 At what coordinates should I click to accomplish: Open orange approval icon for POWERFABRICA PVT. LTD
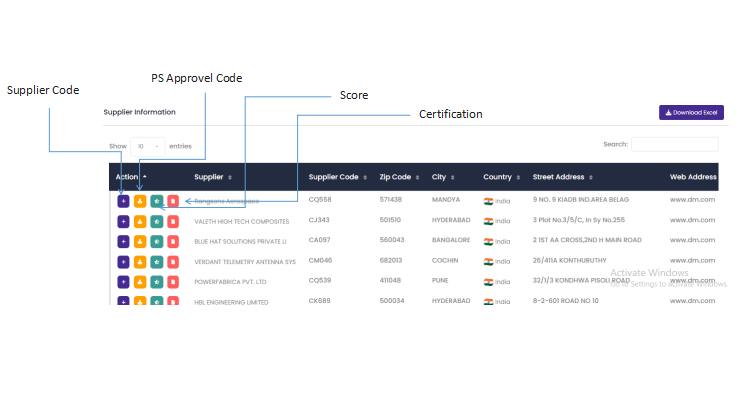pyautogui.click(x=140, y=282)
